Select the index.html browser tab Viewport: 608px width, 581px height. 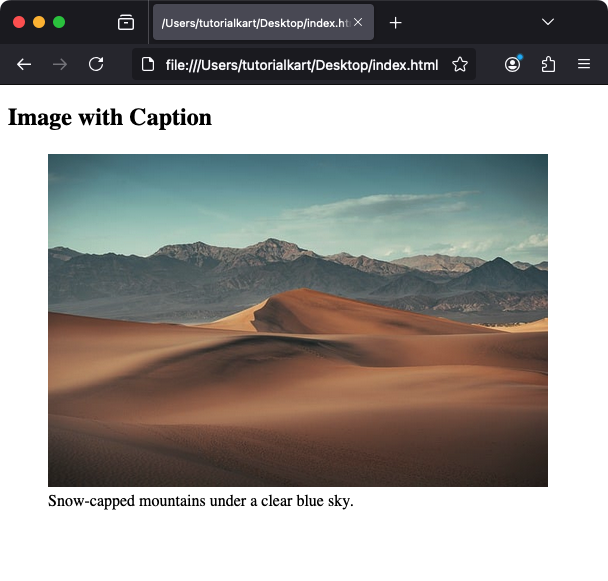click(250, 22)
